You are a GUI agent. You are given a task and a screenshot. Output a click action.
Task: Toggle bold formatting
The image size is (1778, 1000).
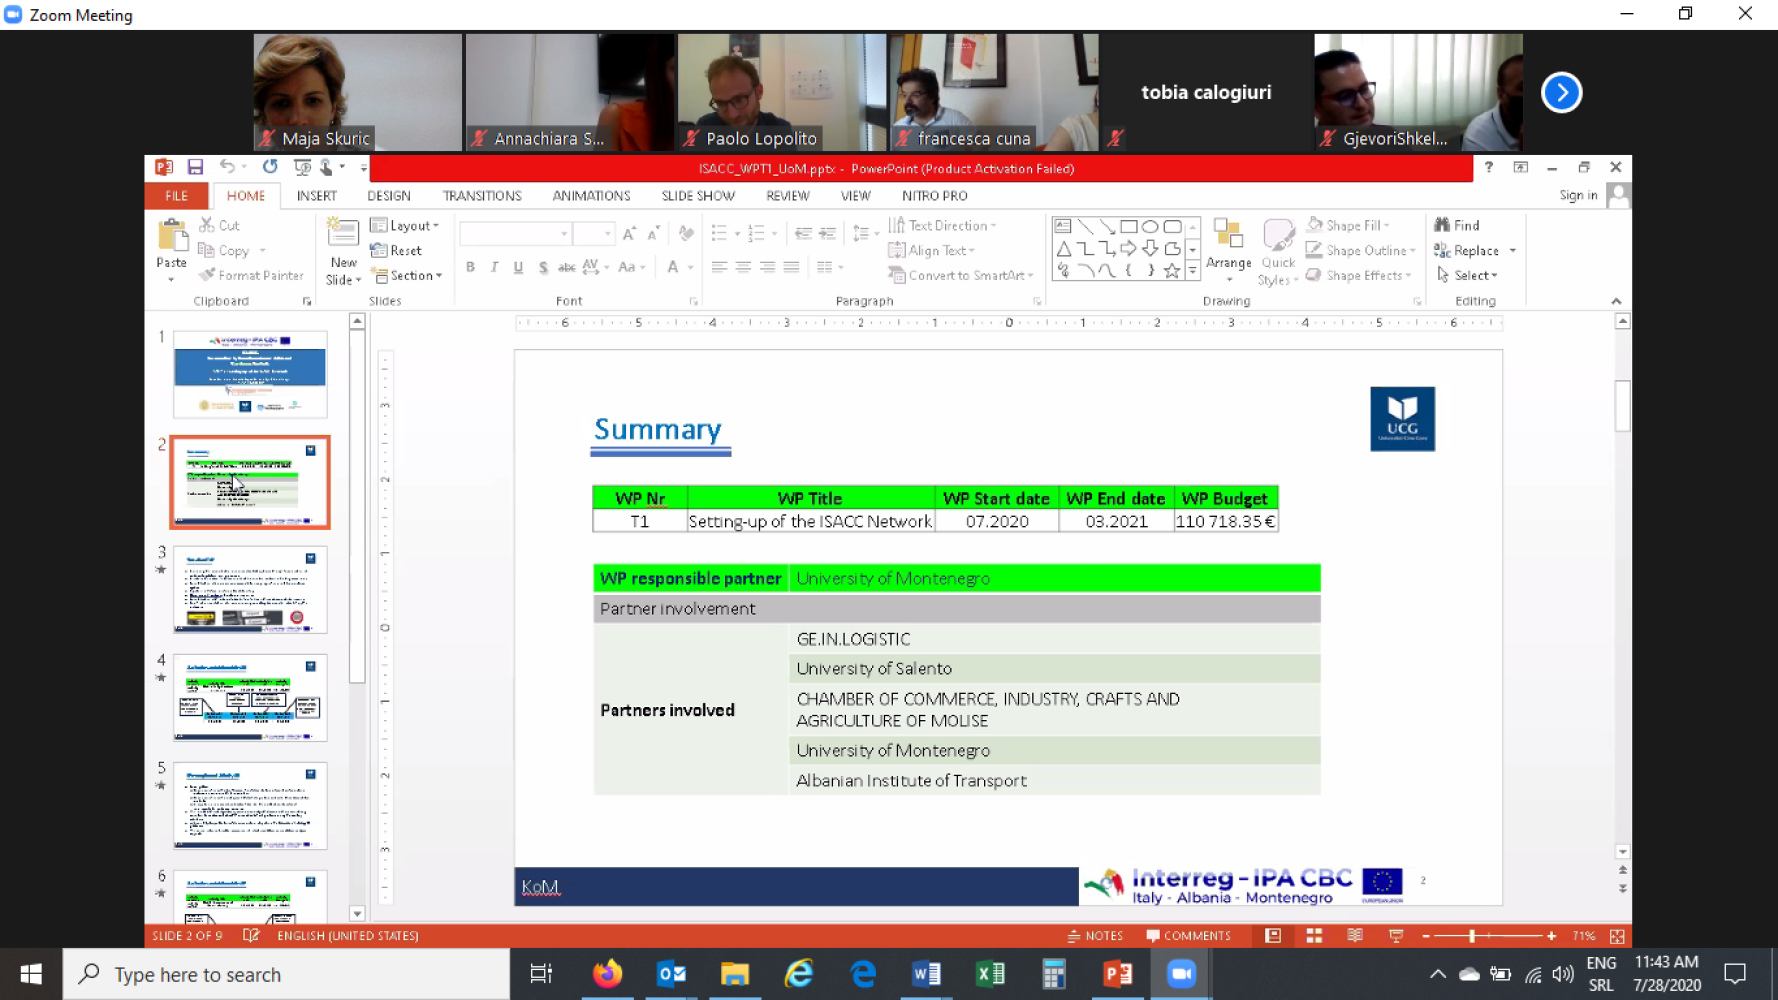point(470,267)
